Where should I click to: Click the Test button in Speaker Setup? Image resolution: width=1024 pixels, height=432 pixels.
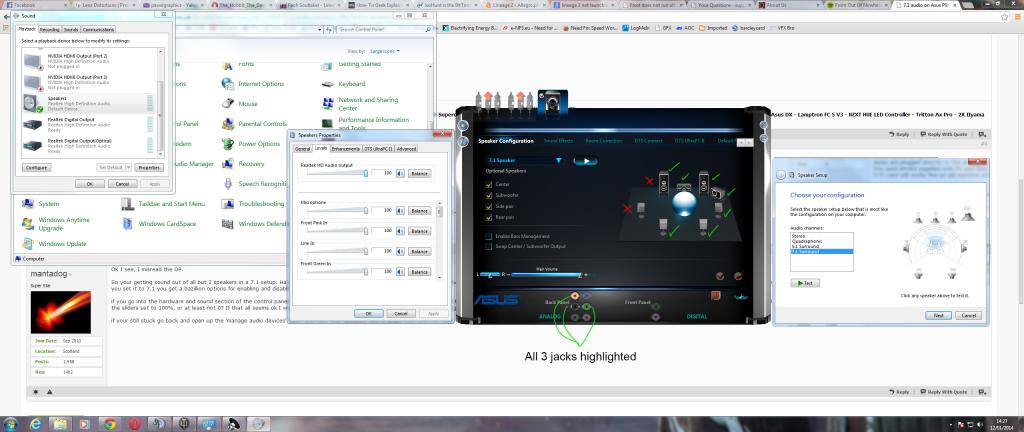click(x=805, y=283)
